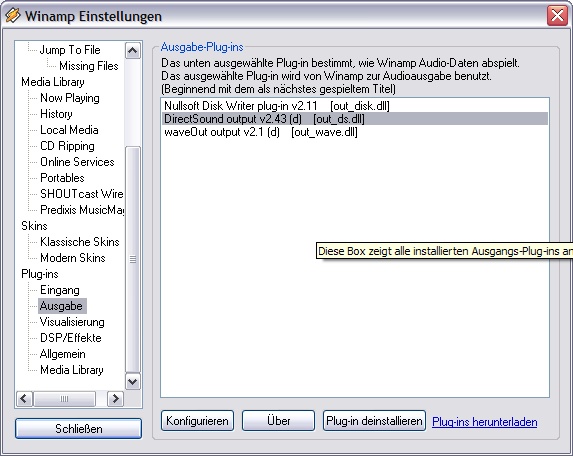Click the Winamp lightning icon in title bar
The width and height of the screenshot is (573, 456).
(13, 16)
